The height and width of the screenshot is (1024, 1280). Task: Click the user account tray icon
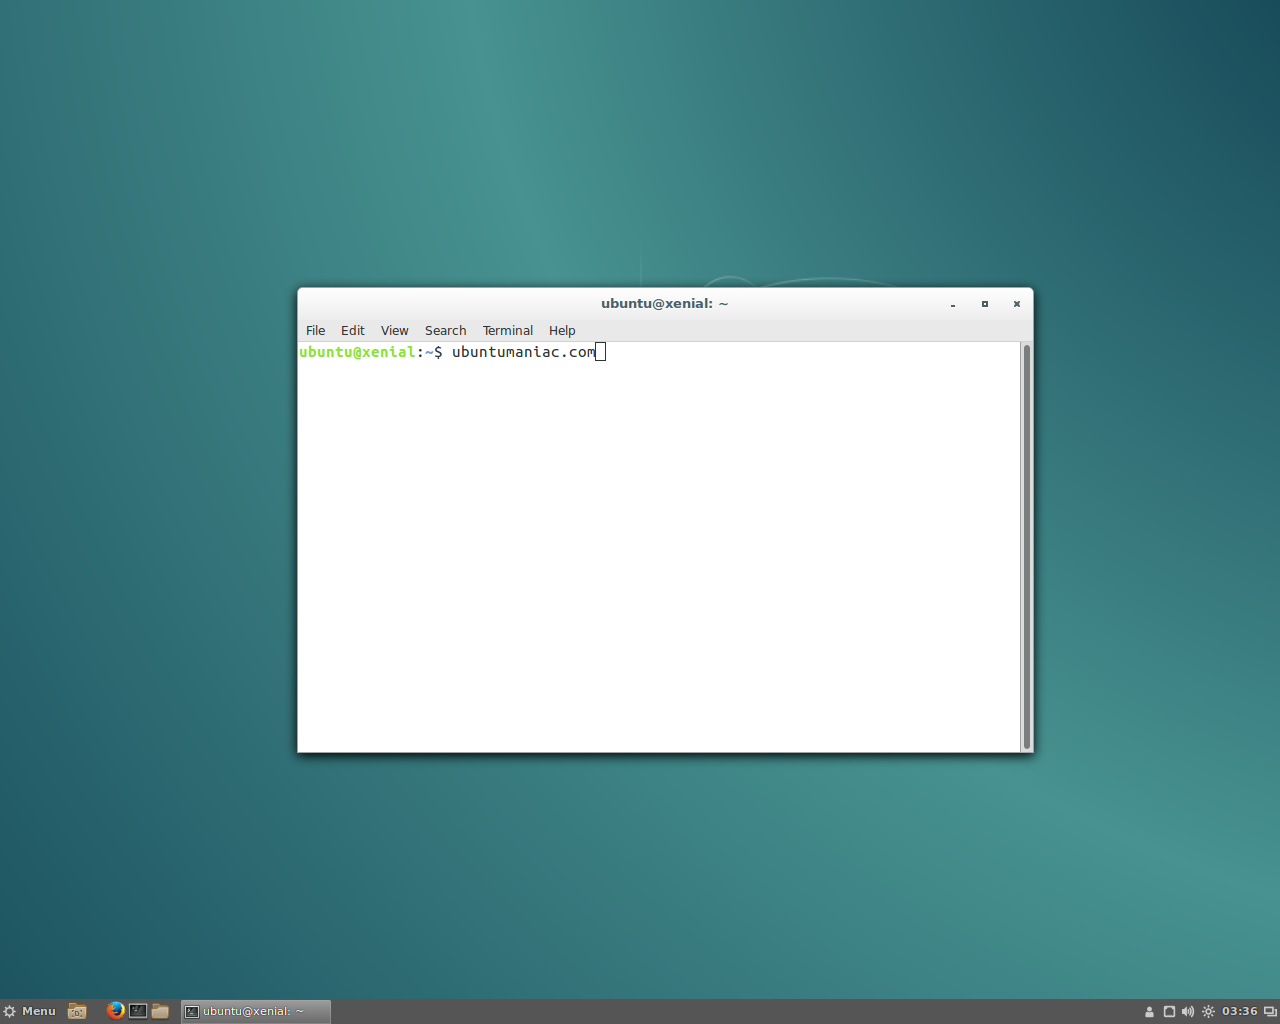coord(1149,1012)
